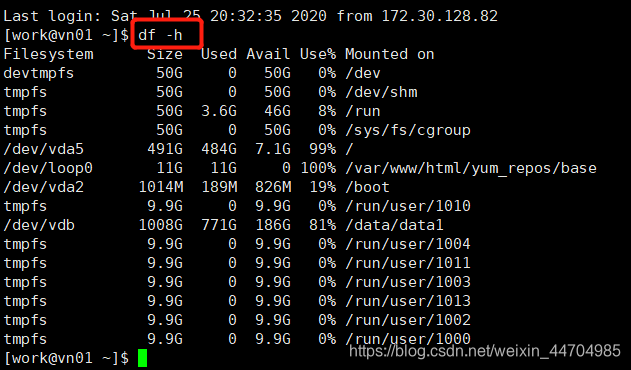631x370 pixels.
Task: Click the mount point '/run/user/1011'
Action: tap(408, 263)
